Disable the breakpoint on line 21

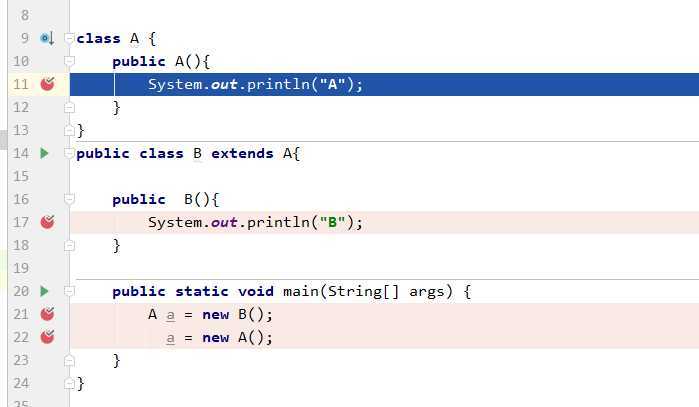[x=47, y=314]
